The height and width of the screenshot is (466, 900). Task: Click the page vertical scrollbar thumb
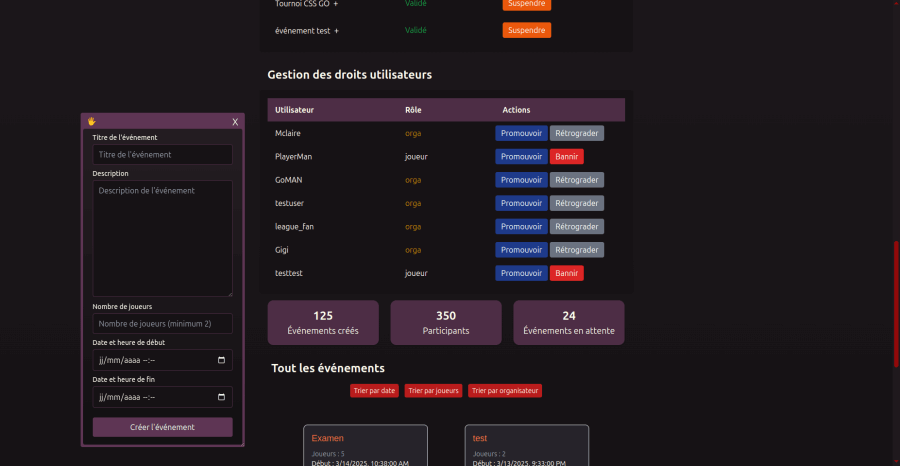click(896, 304)
